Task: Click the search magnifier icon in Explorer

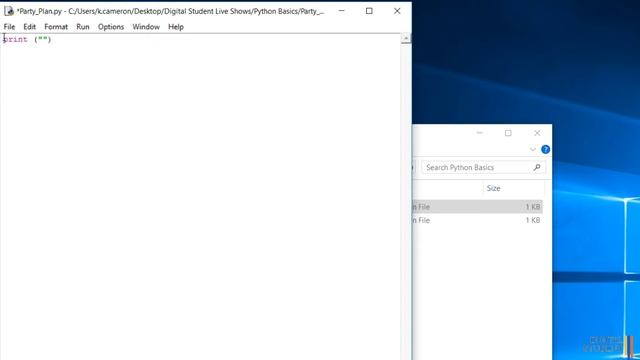Action: (537, 167)
